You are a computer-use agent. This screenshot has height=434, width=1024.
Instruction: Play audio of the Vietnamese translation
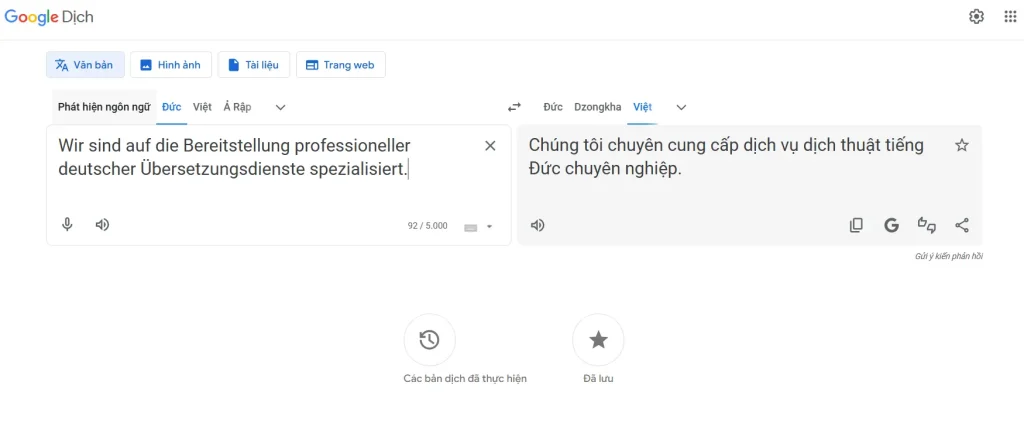coord(538,225)
